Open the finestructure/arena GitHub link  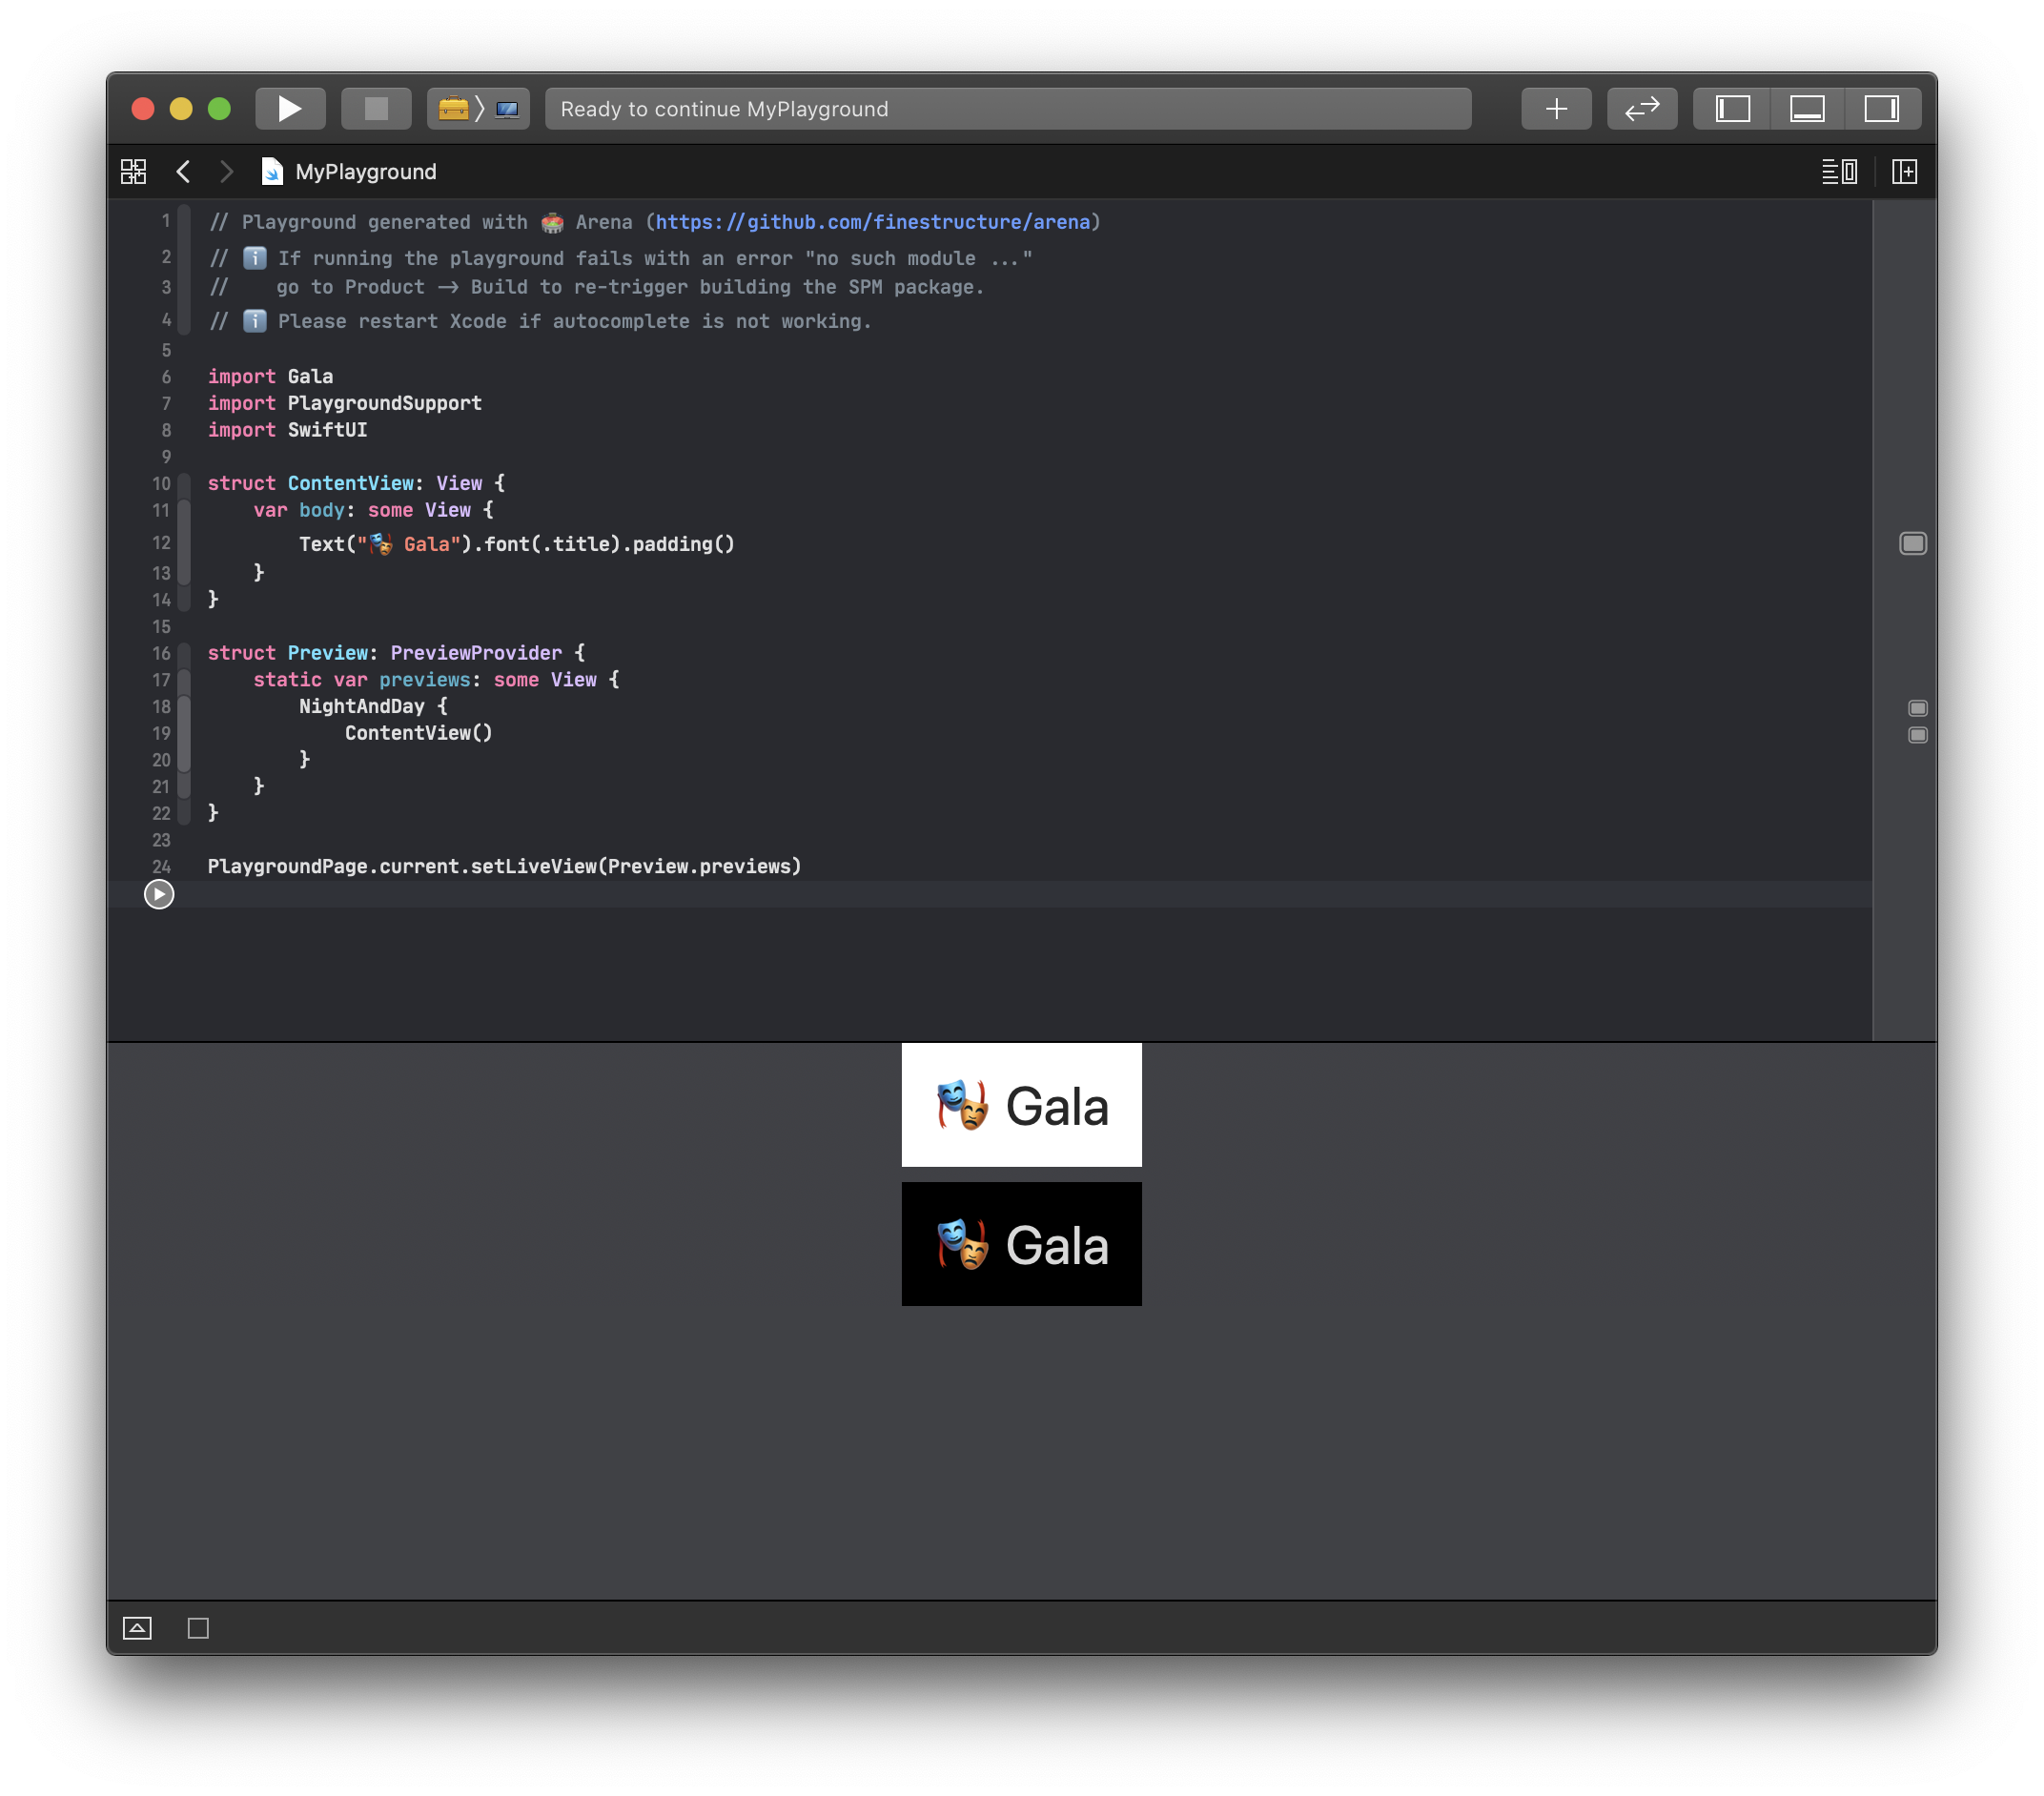(872, 222)
